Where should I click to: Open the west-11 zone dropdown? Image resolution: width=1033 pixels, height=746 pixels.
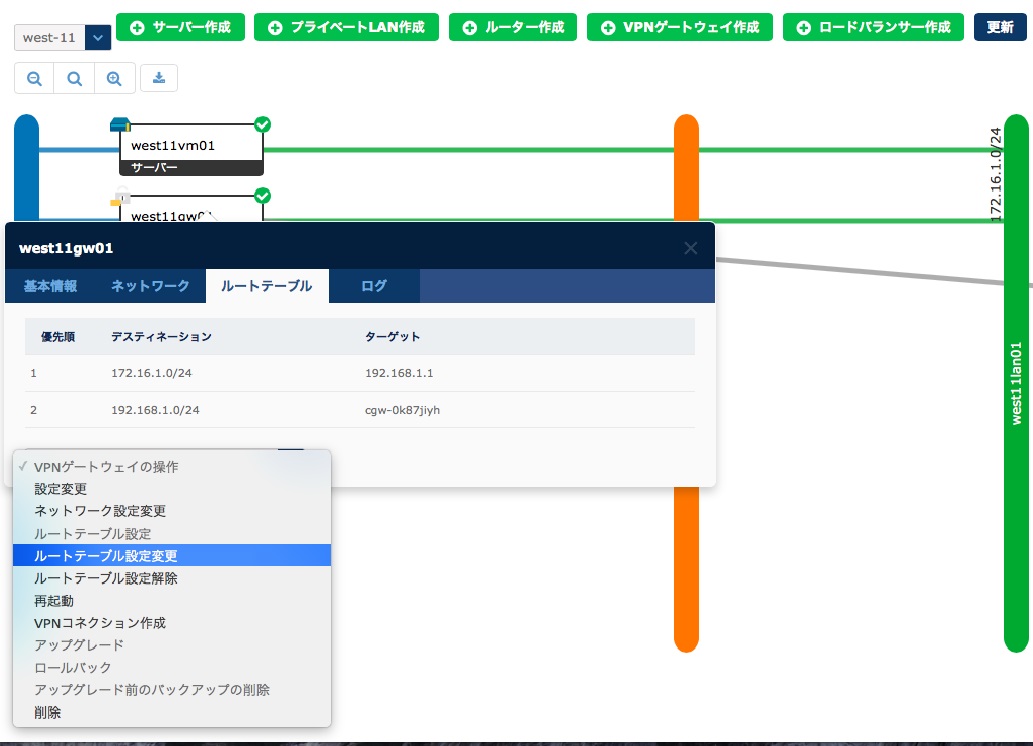[98, 37]
